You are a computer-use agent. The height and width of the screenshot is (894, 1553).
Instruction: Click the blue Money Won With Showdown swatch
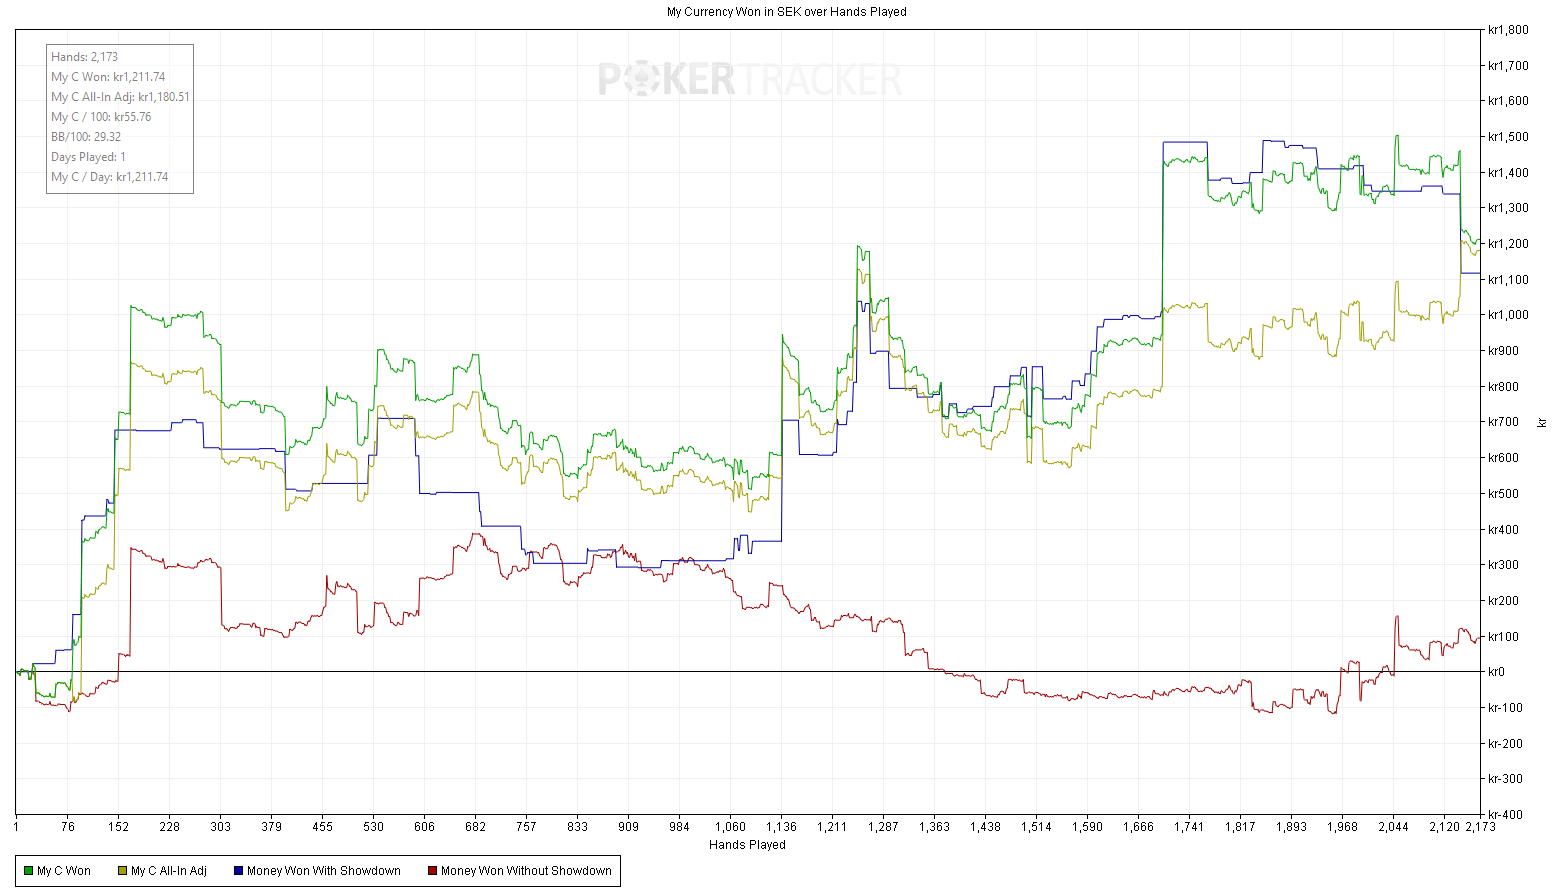238,871
